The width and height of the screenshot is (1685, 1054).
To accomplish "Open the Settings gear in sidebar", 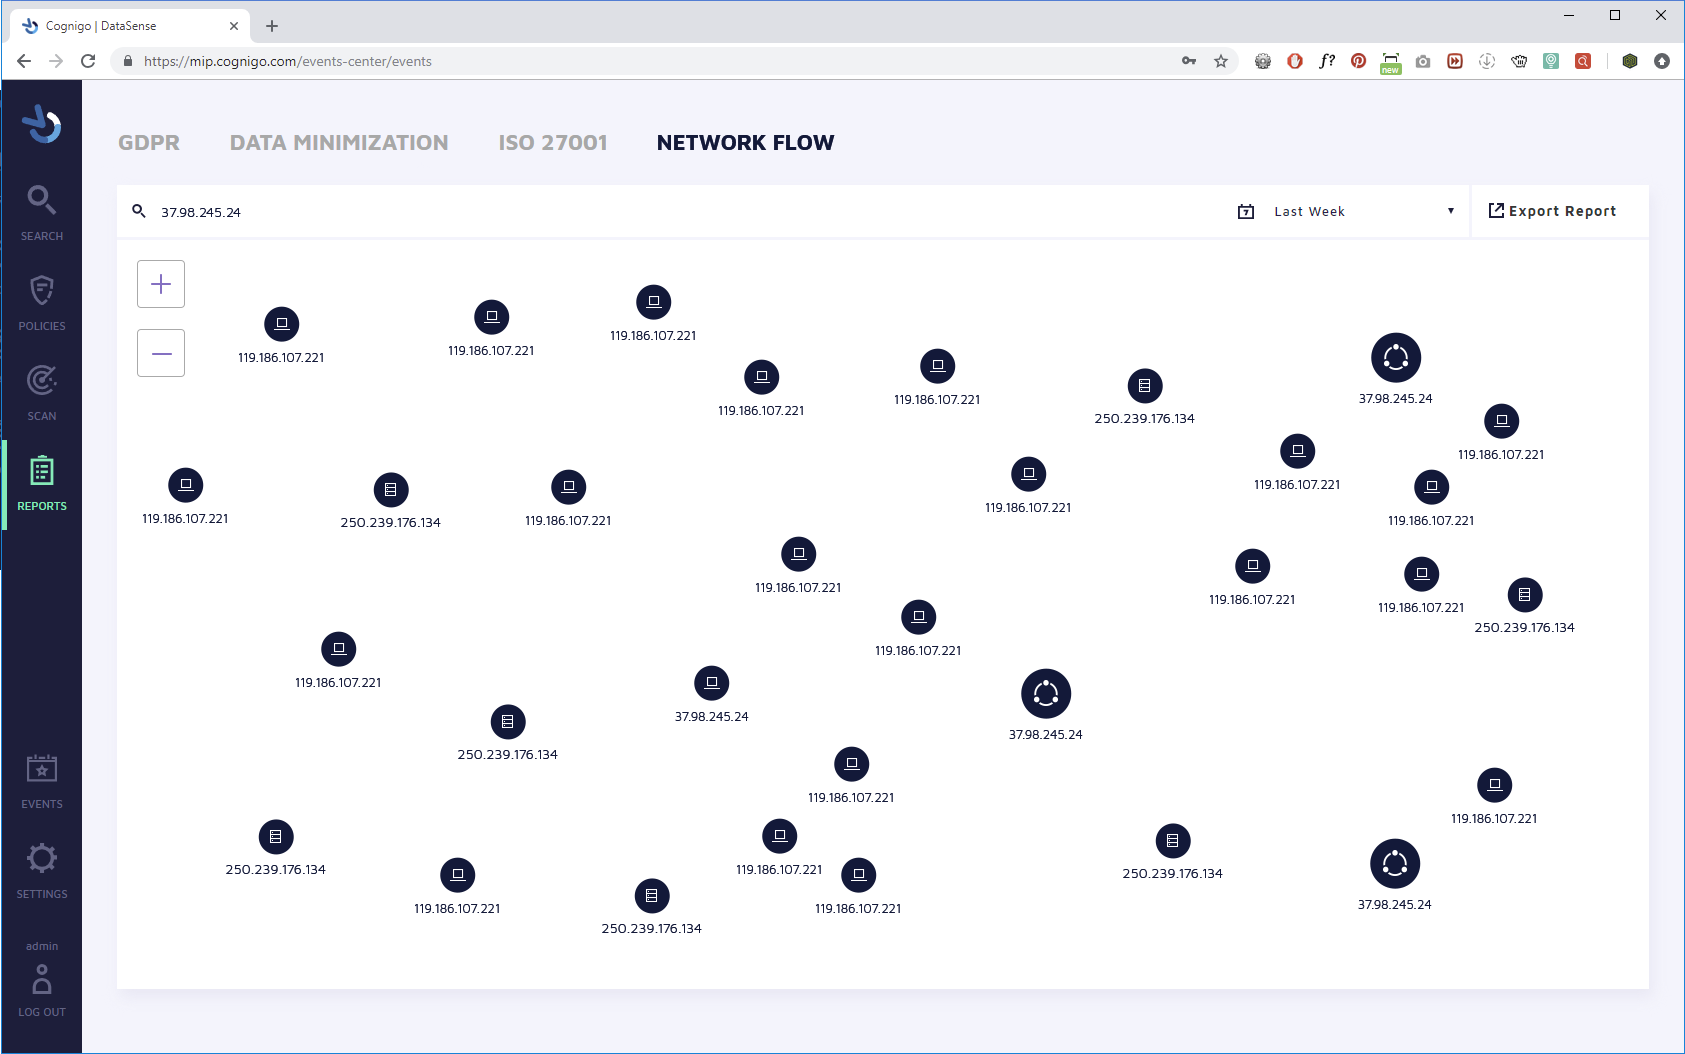I will click(x=41, y=871).
